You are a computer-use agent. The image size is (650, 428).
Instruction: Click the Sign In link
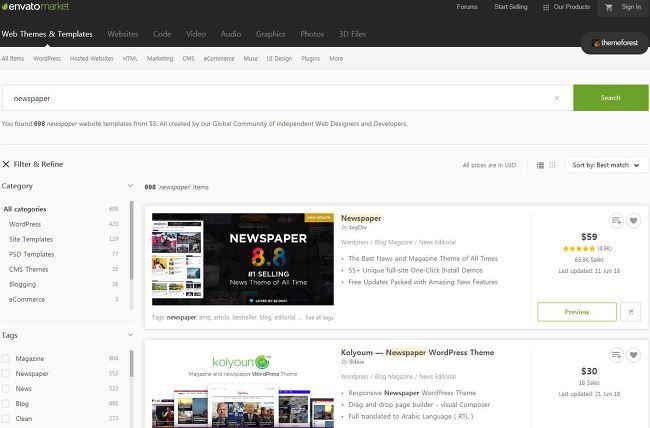(631, 7)
